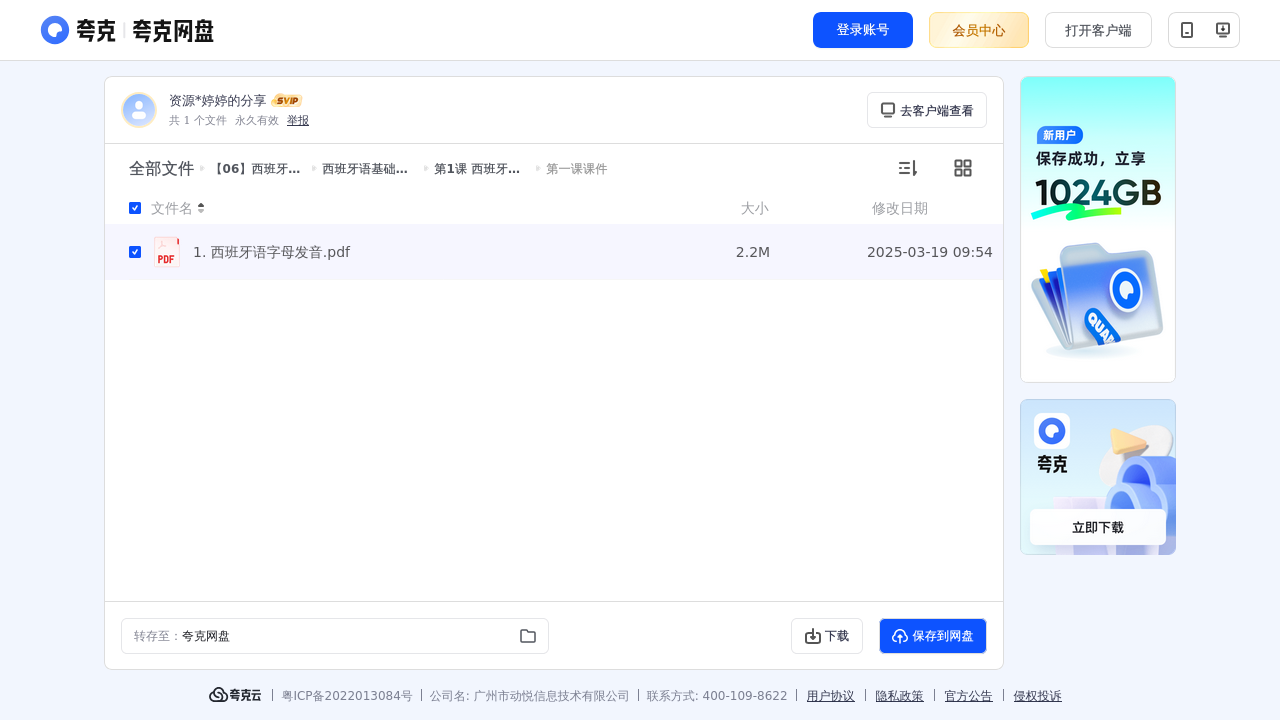Open the mobile app icon in header

point(1187,30)
